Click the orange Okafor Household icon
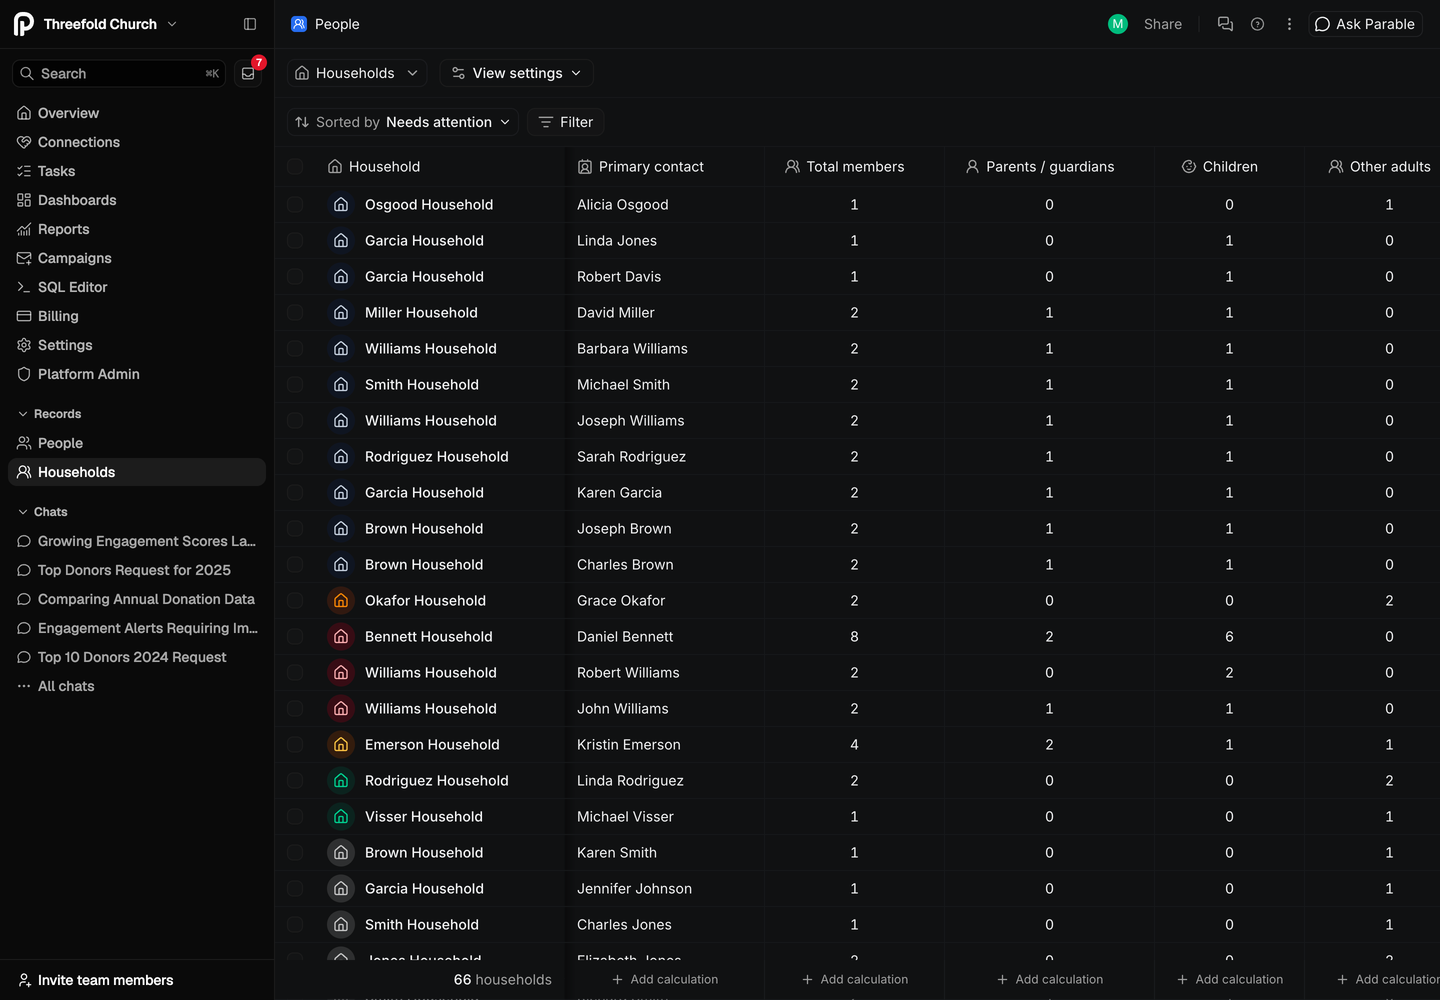The width and height of the screenshot is (1440, 1000). point(341,601)
